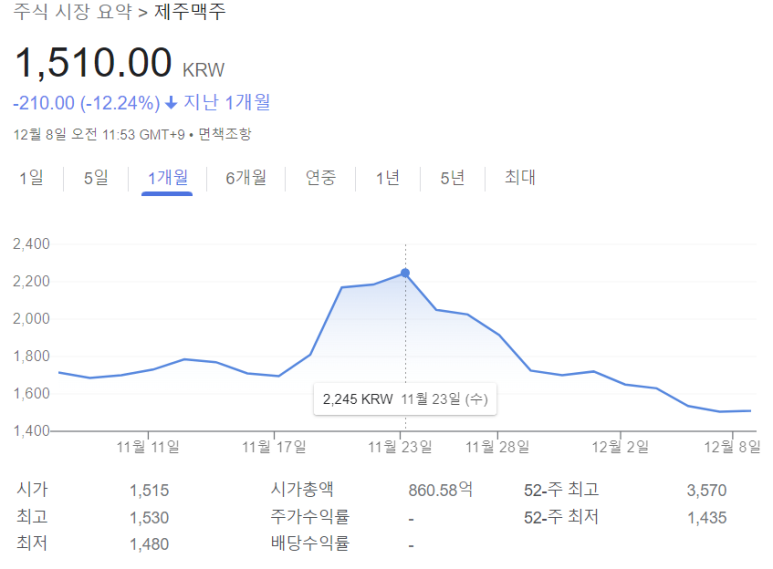Viewport: 773px width, 569px height.
Task: Click the 11월 28일 x-axis label
Action: click(x=497, y=447)
